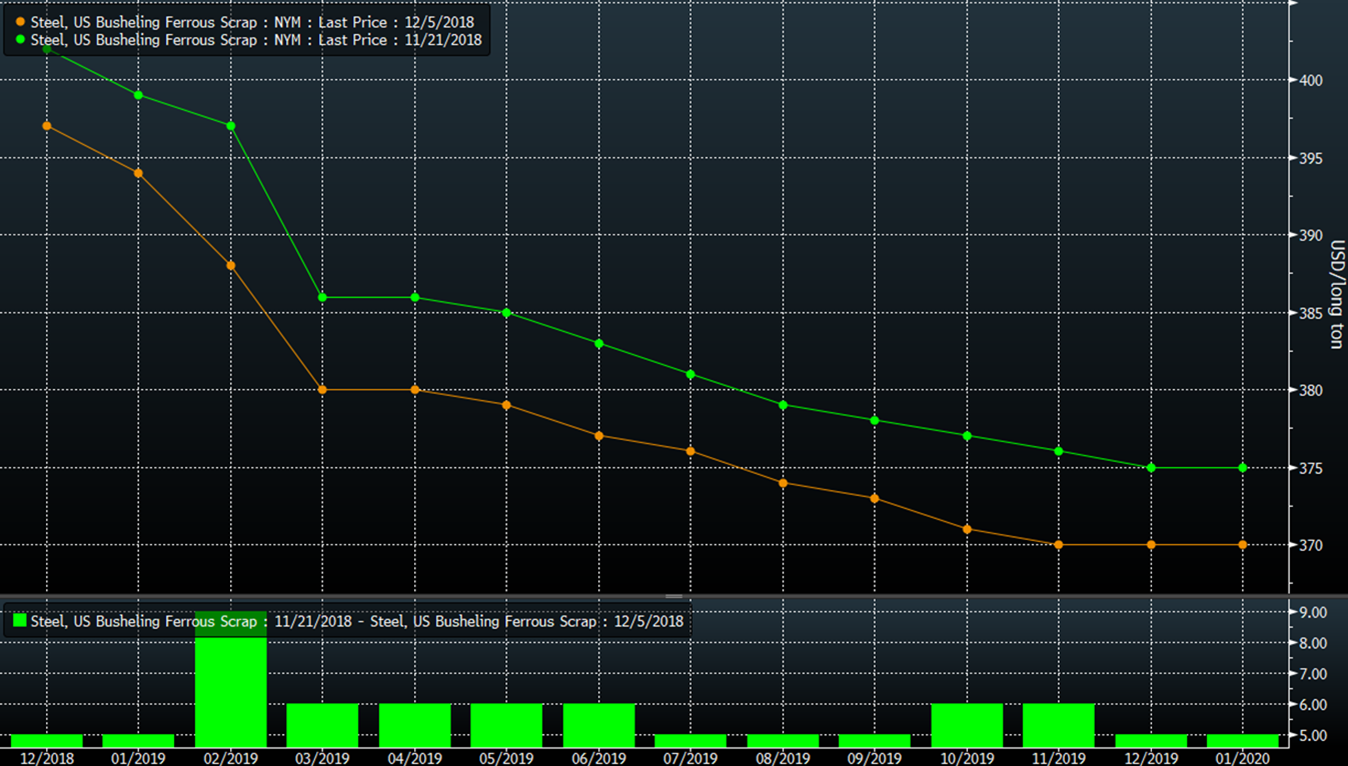This screenshot has height=766, width=1348.
Task: Select the green bar for 10/2019
Action: (x=967, y=725)
